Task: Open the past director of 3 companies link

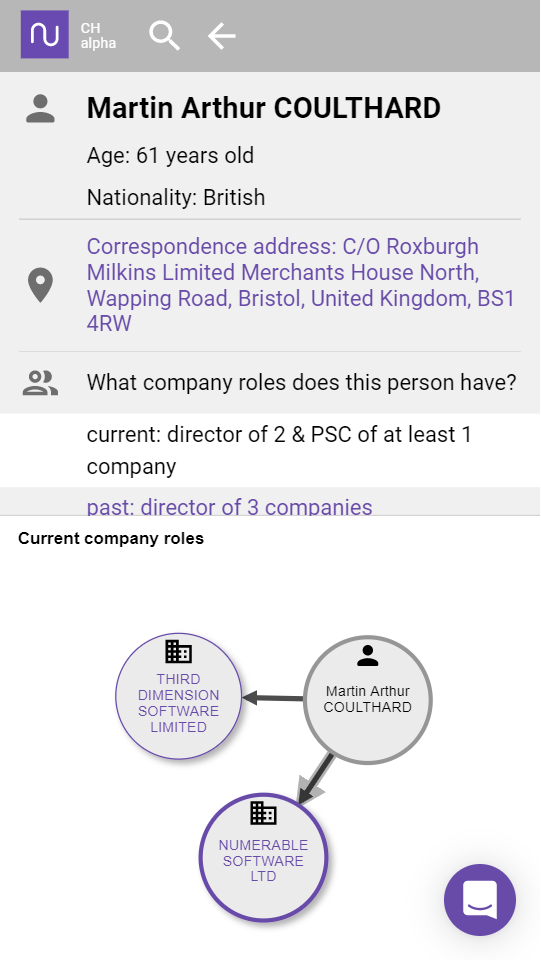Action: (x=229, y=507)
